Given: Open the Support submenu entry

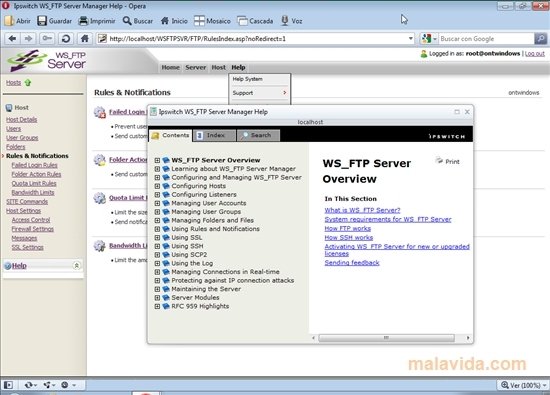Looking at the screenshot, I should pyautogui.click(x=260, y=93).
